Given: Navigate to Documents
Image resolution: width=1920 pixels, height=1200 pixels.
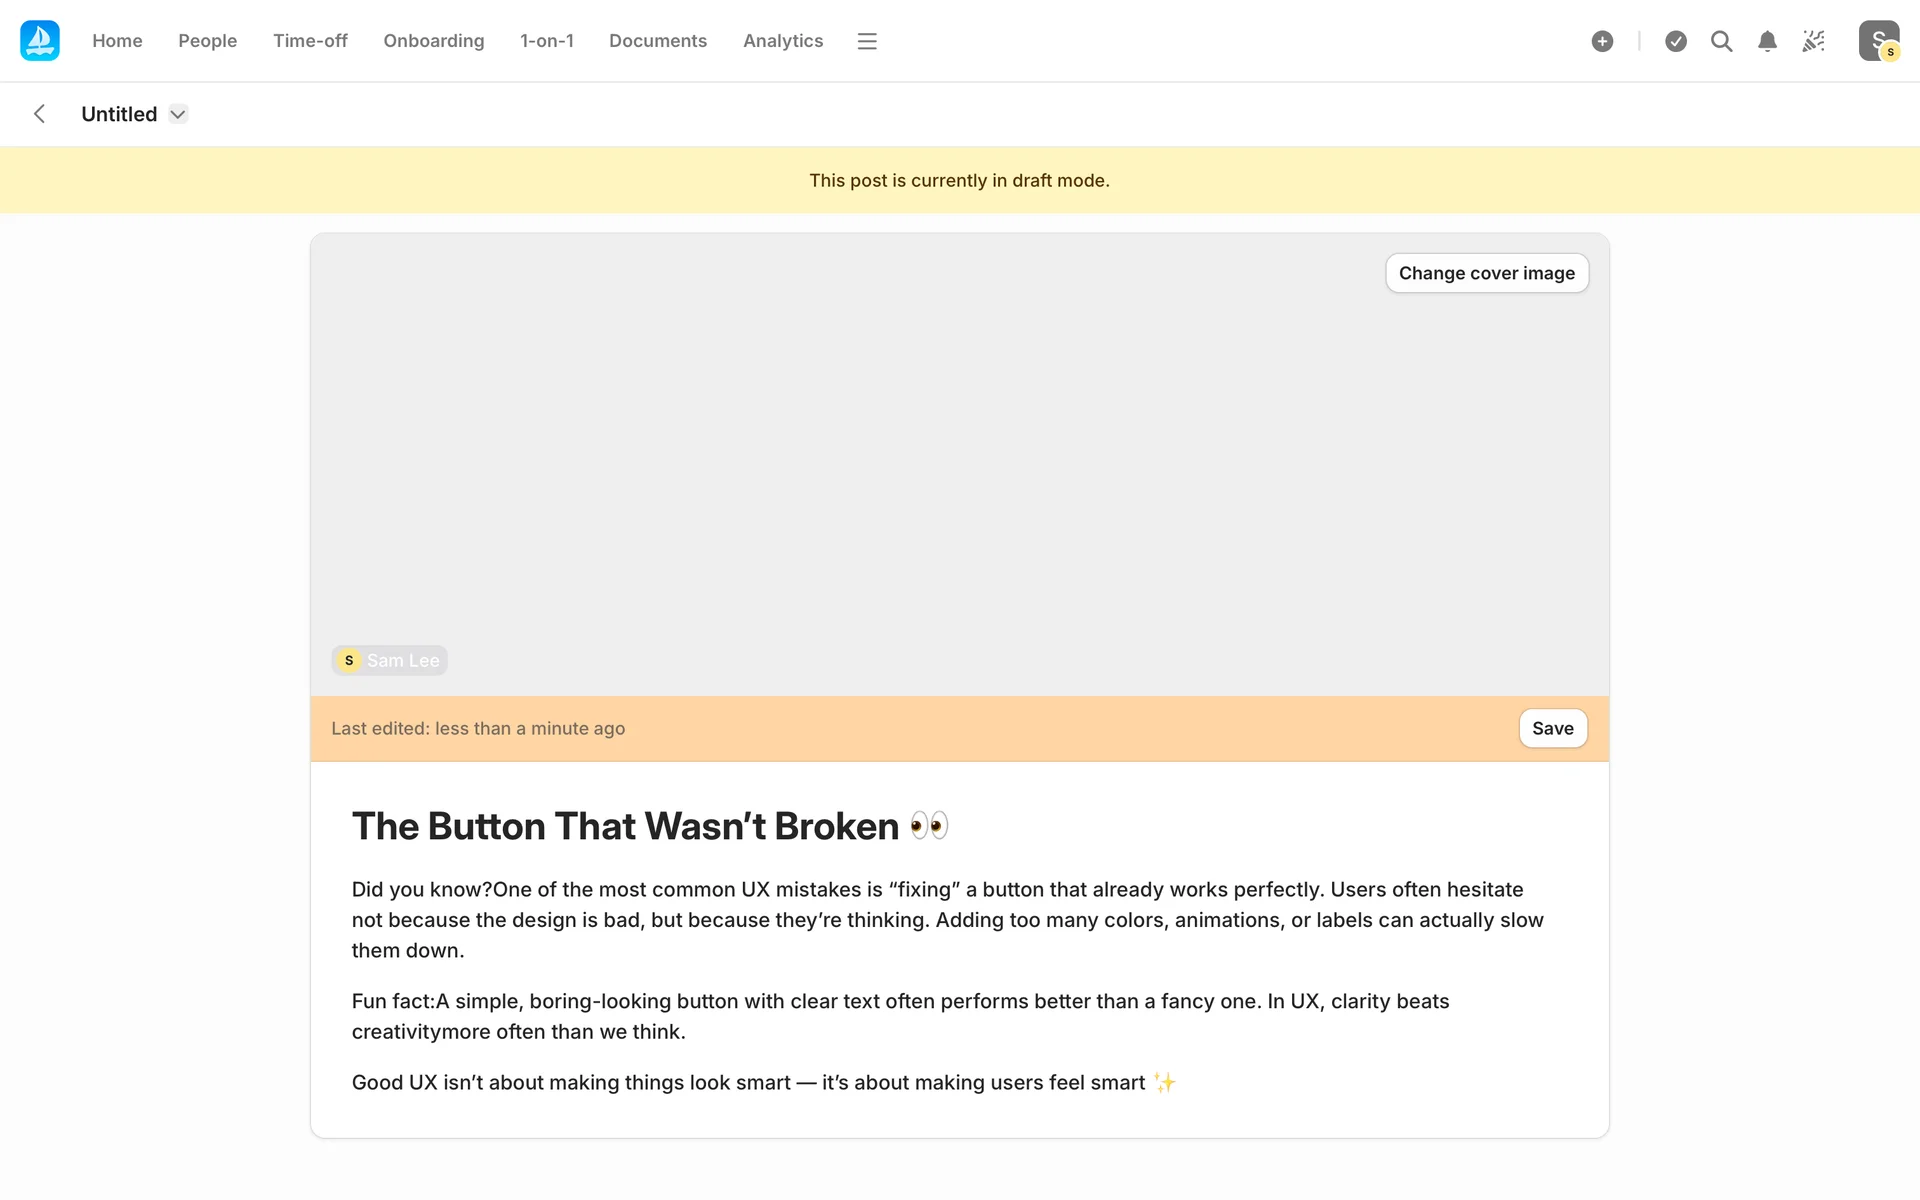Looking at the screenshot, I should 658,41.
